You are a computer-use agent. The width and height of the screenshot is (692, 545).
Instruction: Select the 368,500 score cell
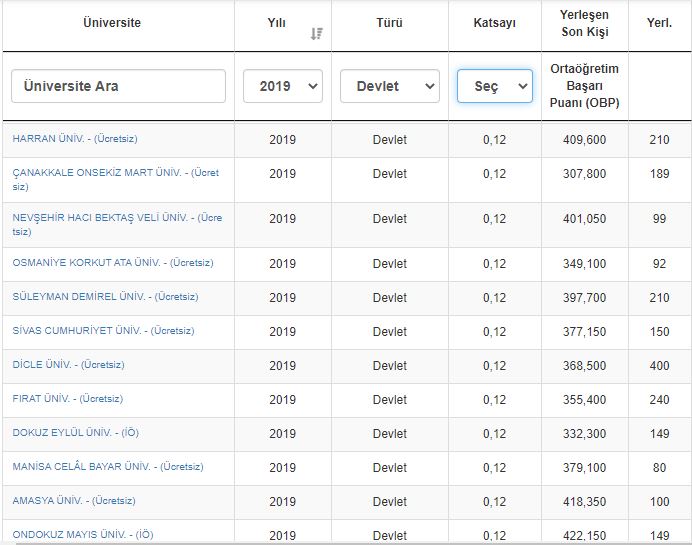click(585, 366)
